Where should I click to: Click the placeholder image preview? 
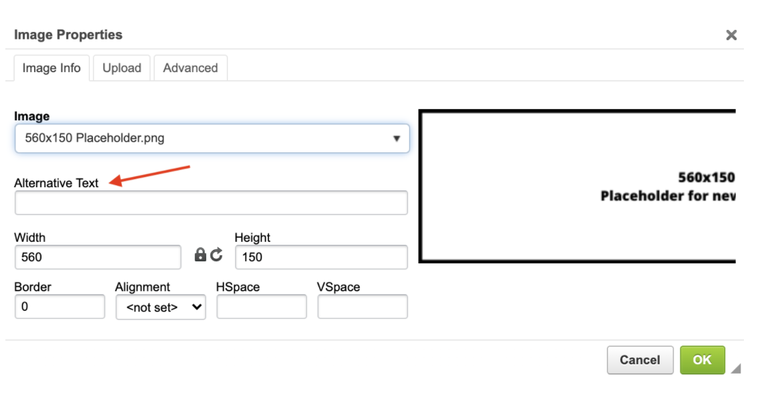pyautogui.click(x=577, y=186)
